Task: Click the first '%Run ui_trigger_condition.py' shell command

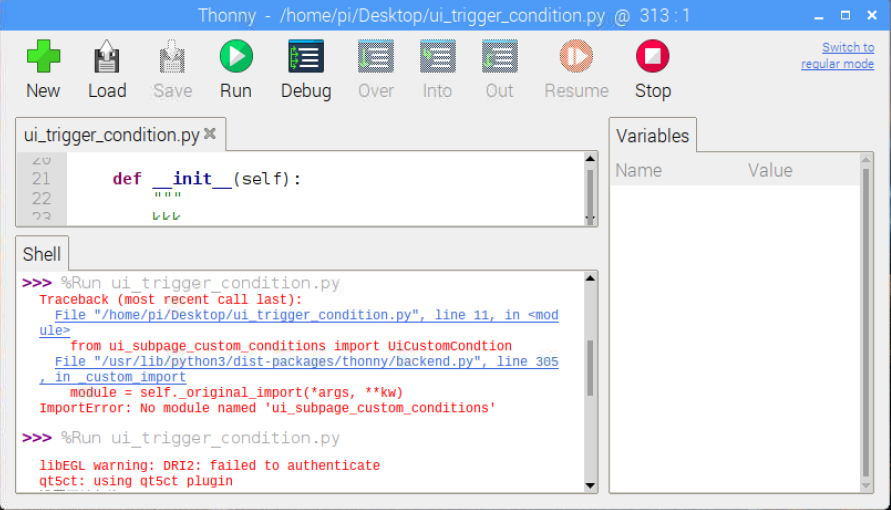Action: click(200, 283)
